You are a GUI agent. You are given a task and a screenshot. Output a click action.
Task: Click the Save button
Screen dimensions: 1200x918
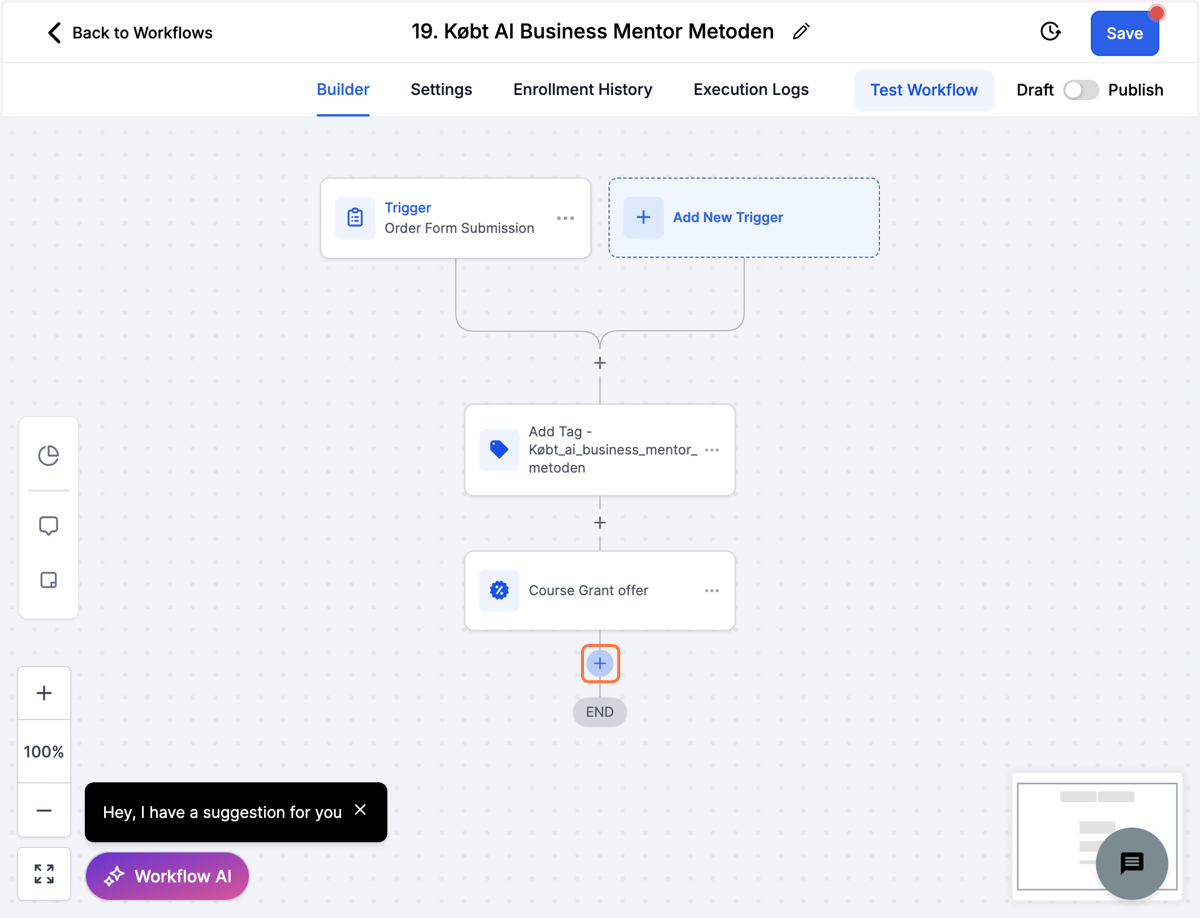click(x=1125, y=33)
